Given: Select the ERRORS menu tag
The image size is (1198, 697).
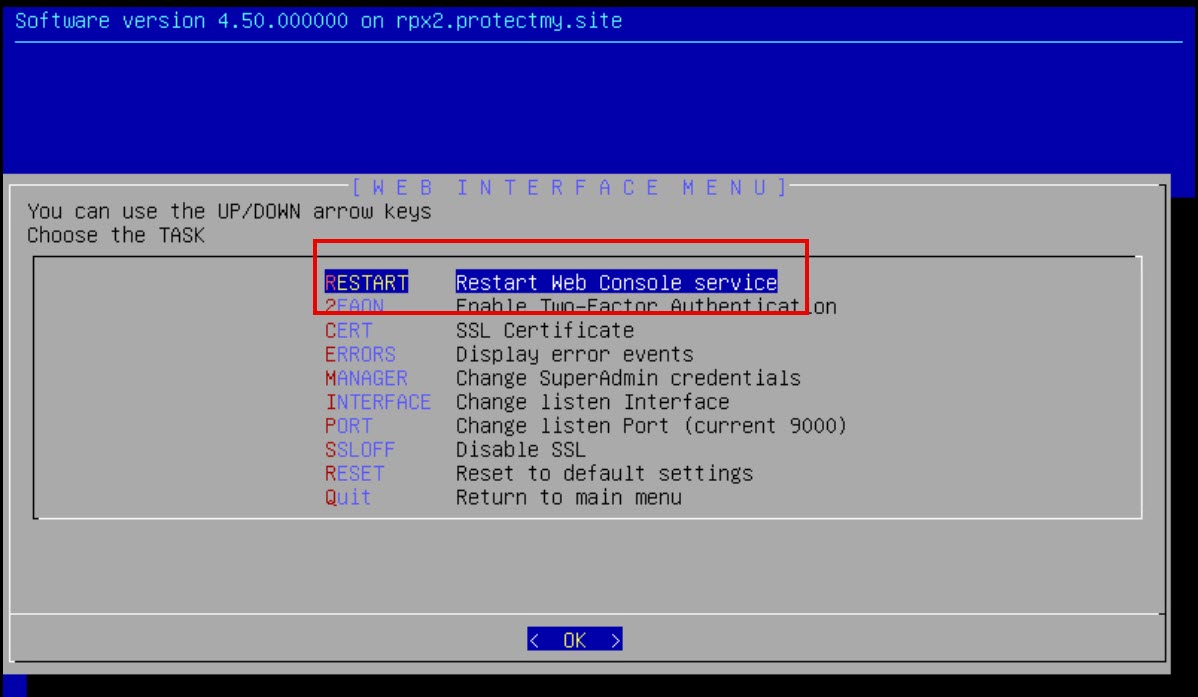Looking at the screenshot, I should [360, 355].
